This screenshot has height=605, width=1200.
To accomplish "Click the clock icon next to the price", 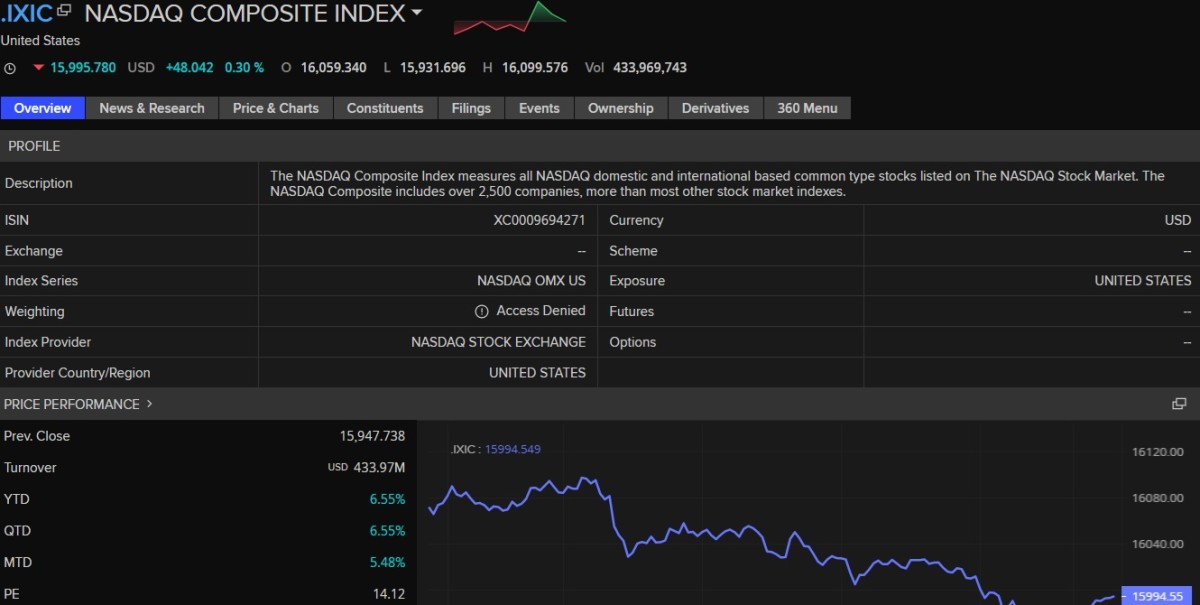I will [x=10, y=68].
